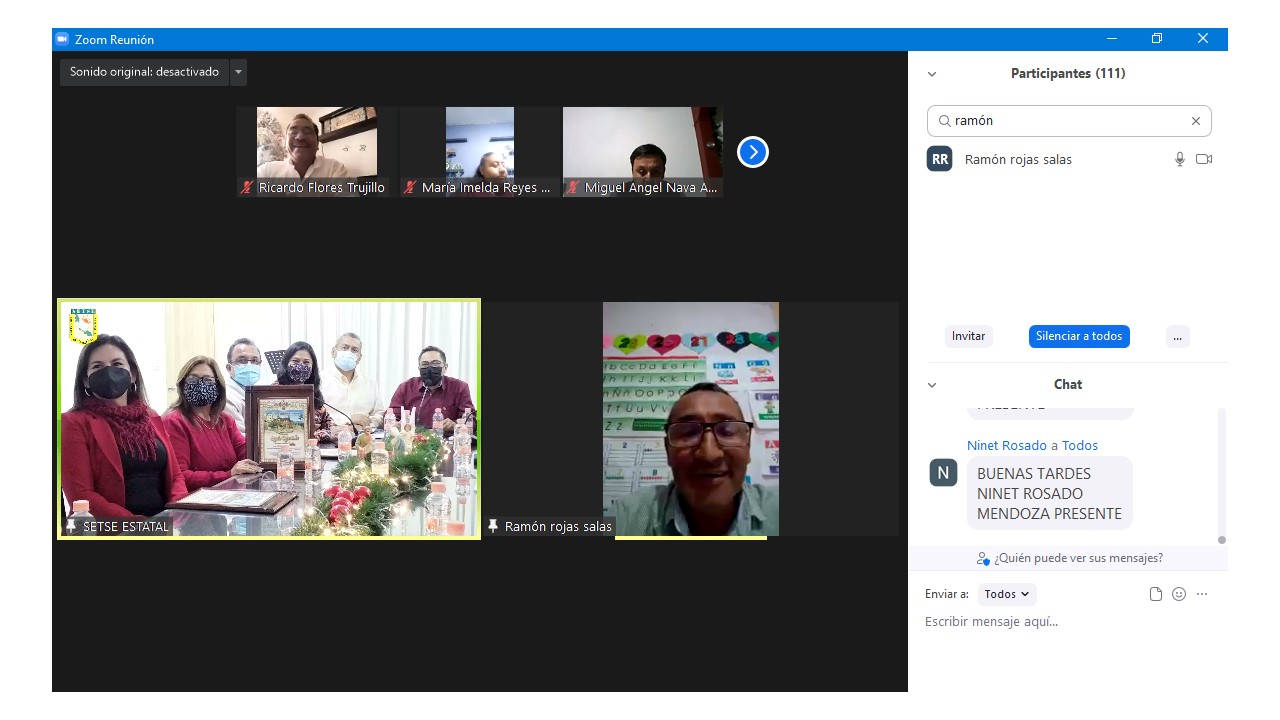
Task: Select the 'BUENAS TARDES NINET ROSADO' chat message
Action: (1049, 493)
